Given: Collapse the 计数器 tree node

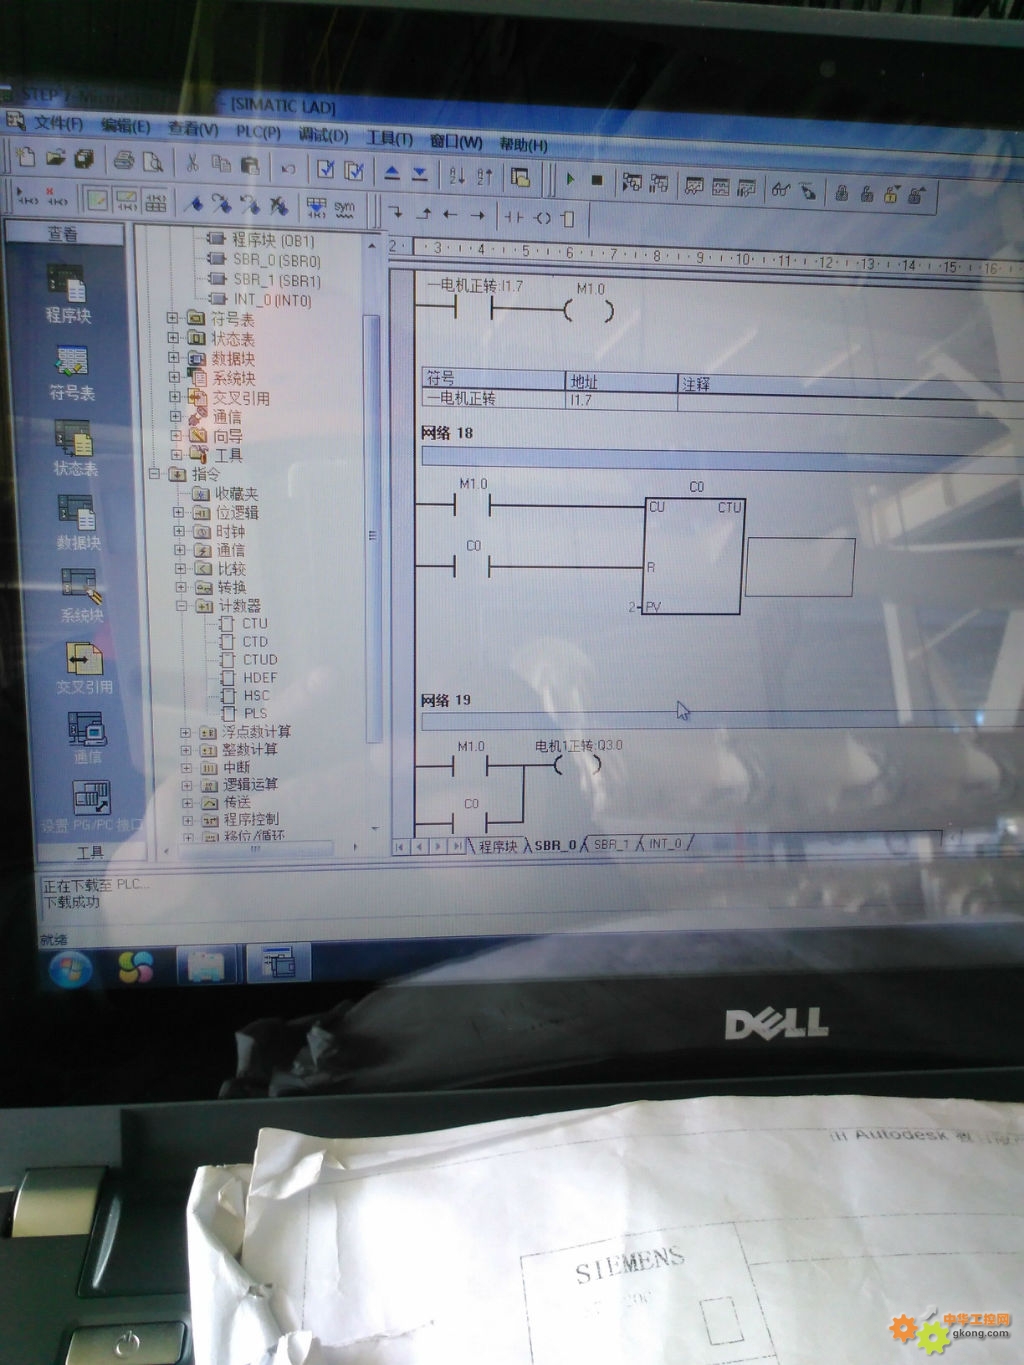Looking at the screenshot, I should [182, 606].
